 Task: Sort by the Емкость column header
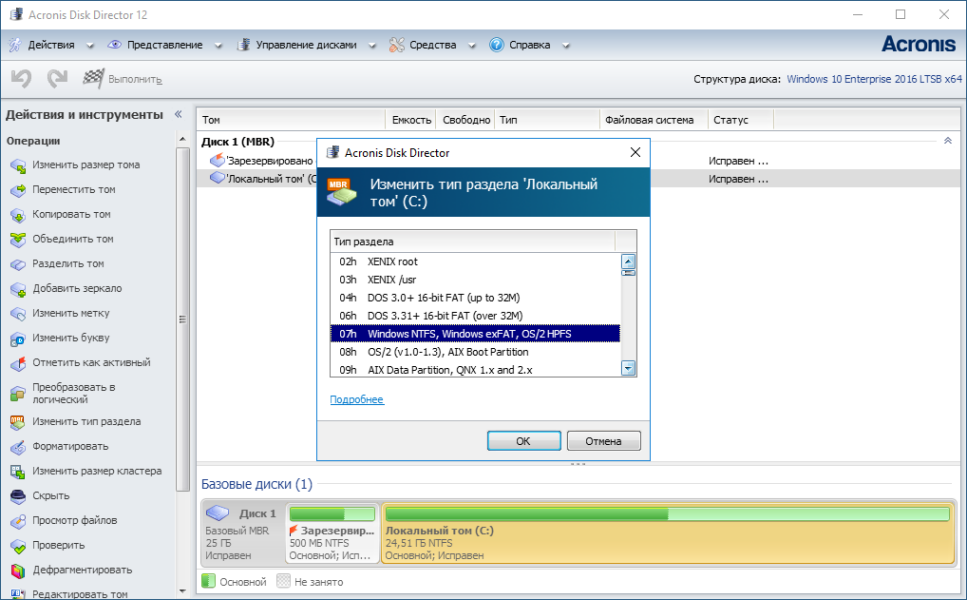[x=411, y=120]
